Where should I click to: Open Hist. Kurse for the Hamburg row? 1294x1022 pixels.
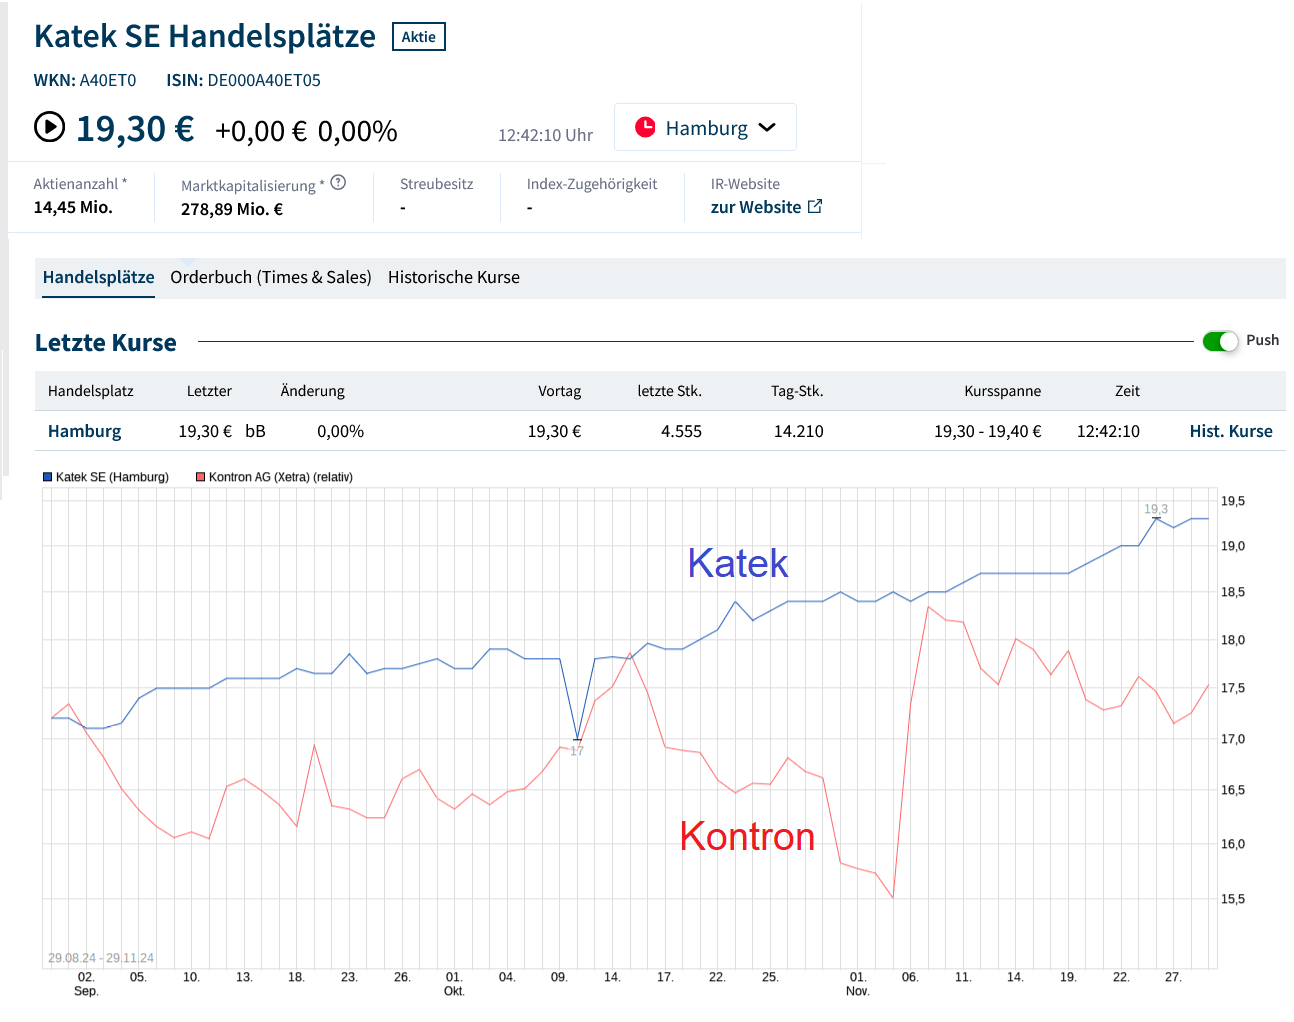[1231, 431]
